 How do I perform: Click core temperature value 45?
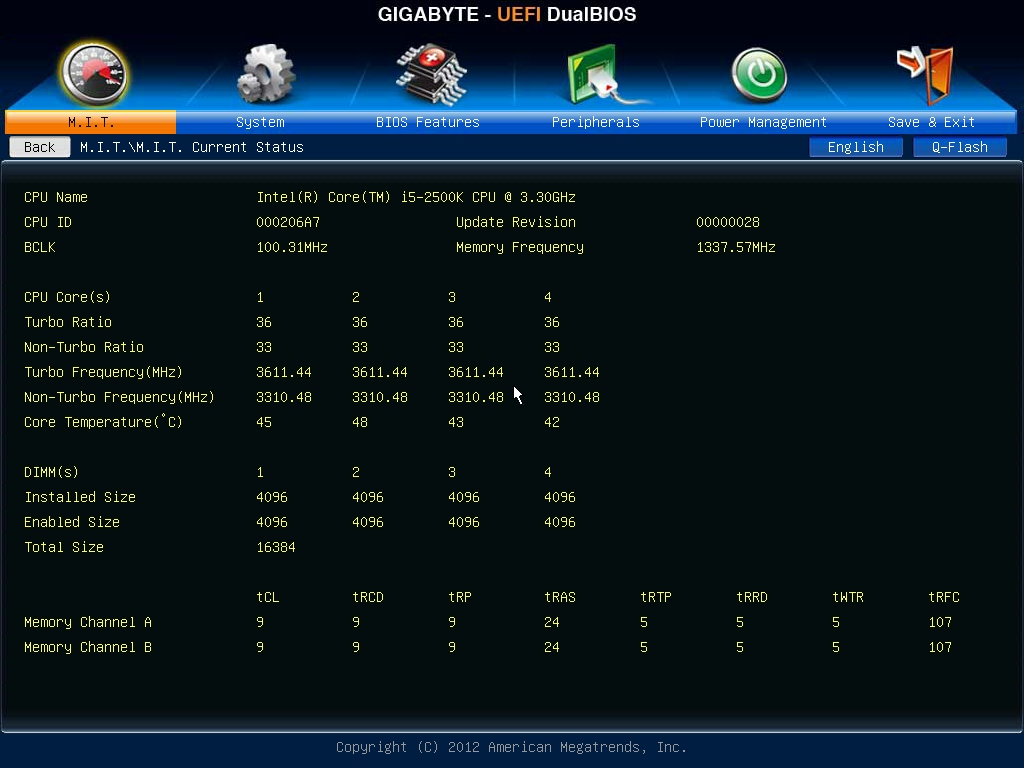[x=264, y=422]
